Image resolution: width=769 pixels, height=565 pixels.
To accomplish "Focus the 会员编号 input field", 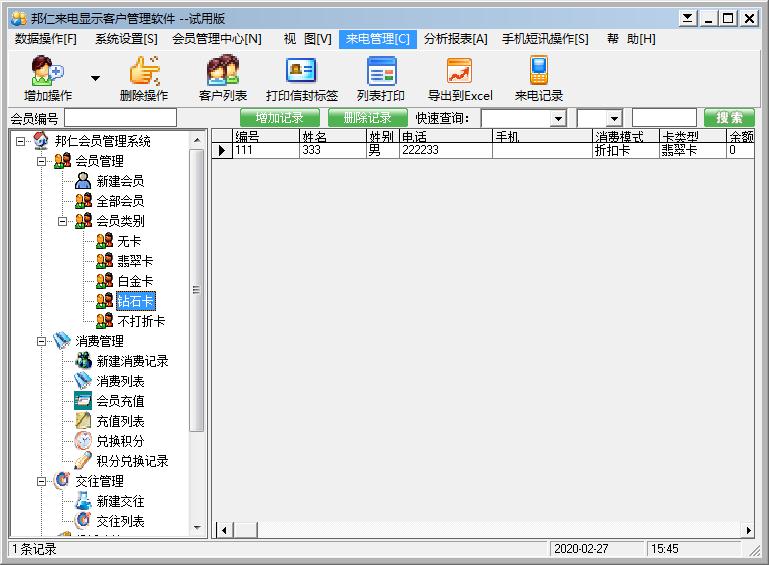I will click(120, 118).
